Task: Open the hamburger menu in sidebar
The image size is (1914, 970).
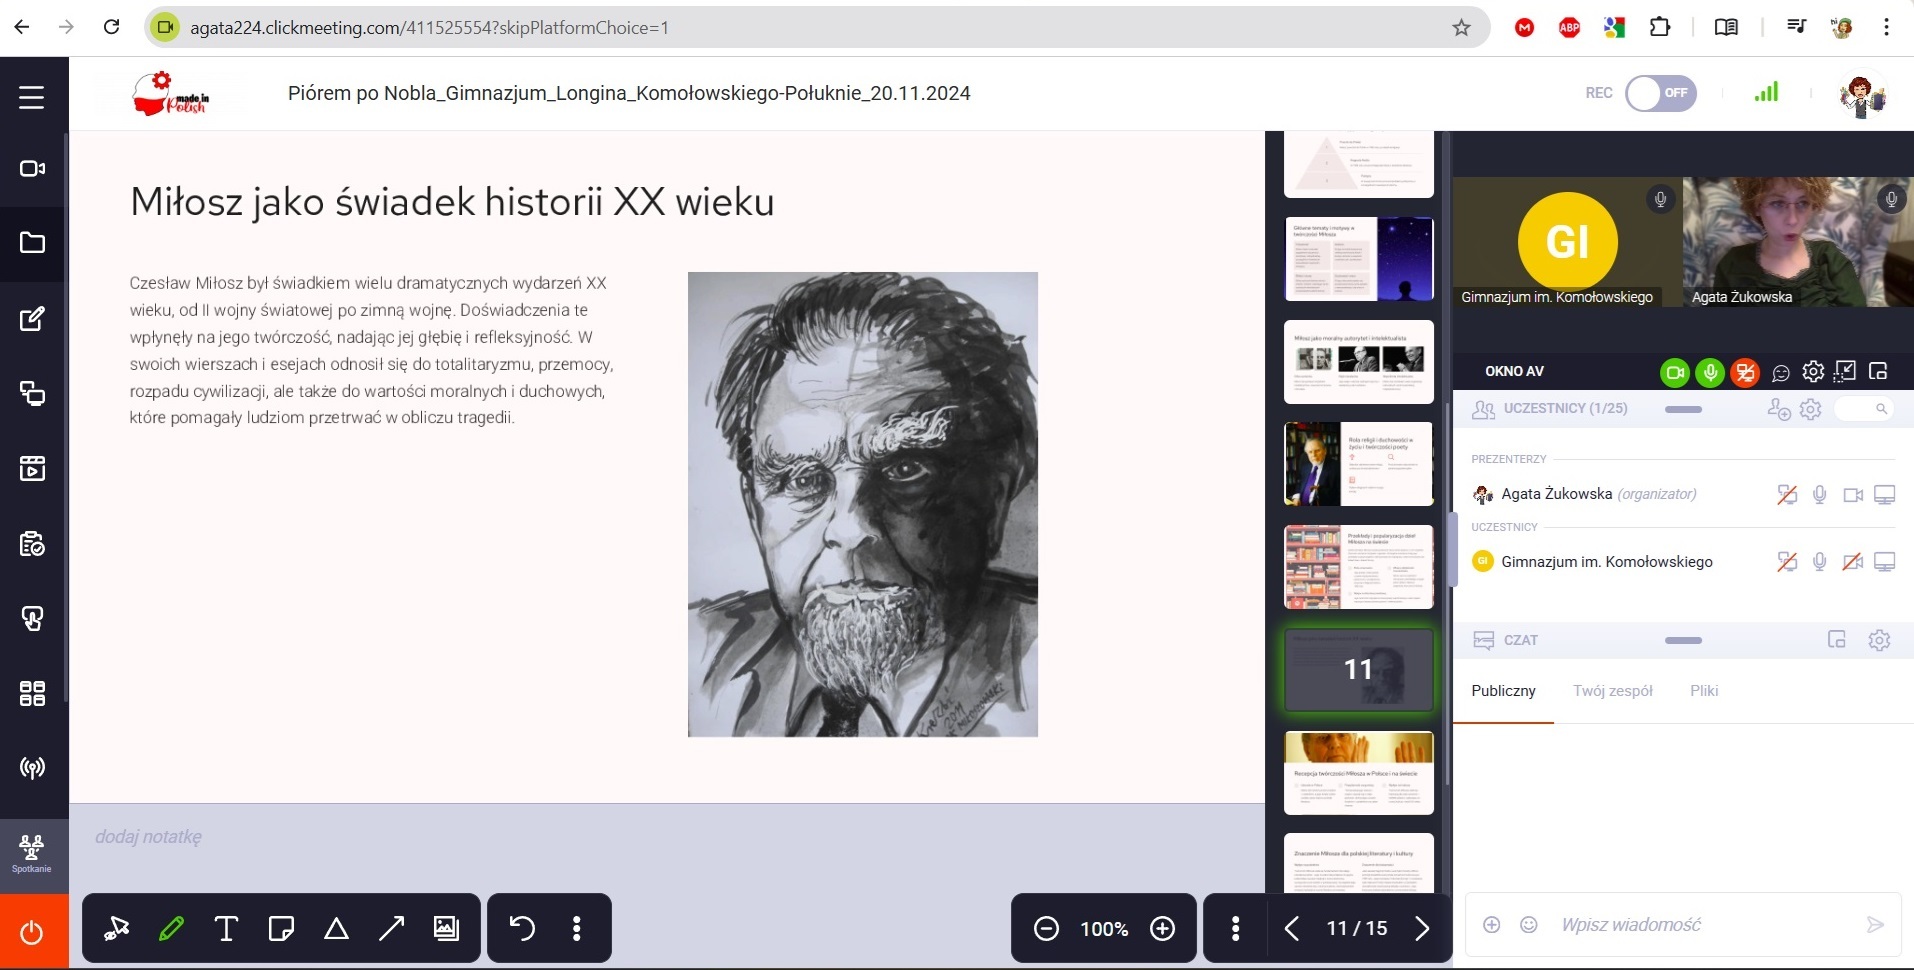Action: click(32, 97)
